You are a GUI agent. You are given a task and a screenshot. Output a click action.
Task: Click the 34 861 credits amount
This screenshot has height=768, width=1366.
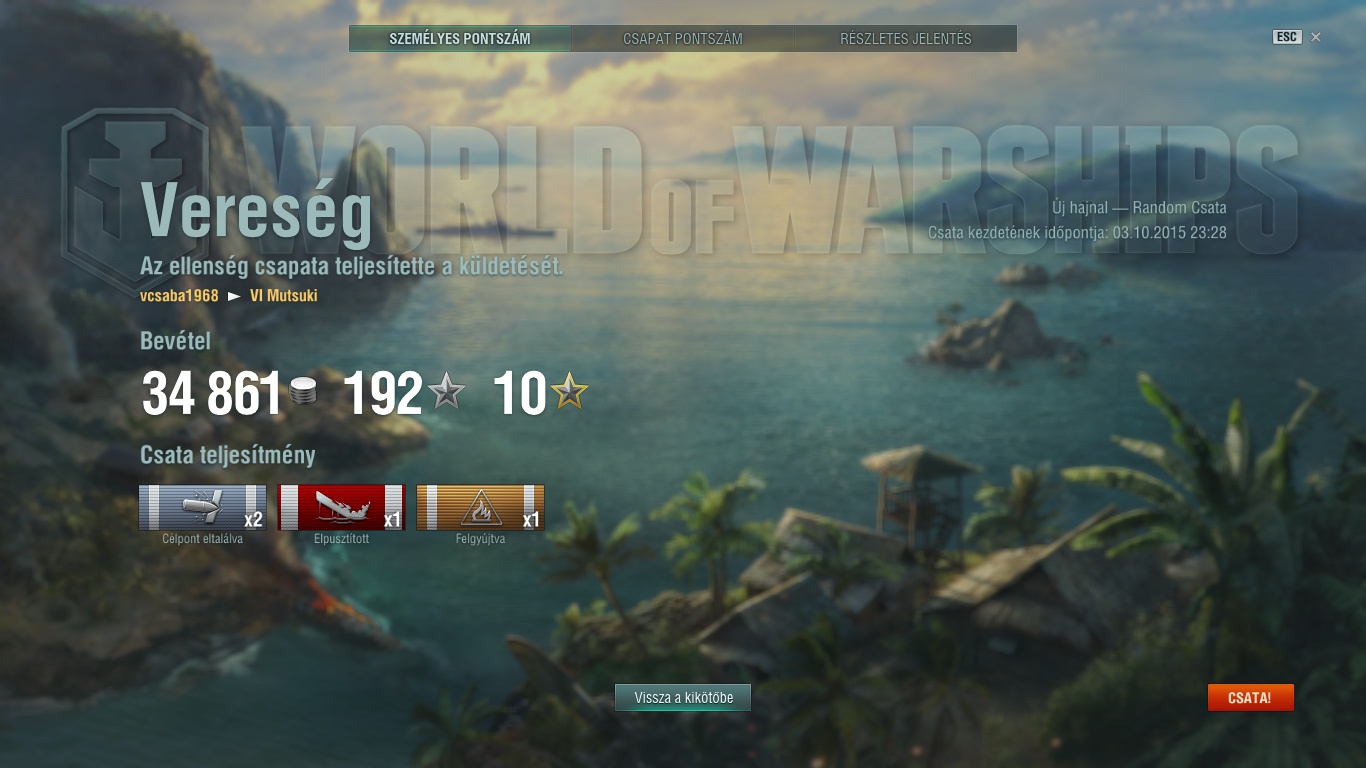211,394
